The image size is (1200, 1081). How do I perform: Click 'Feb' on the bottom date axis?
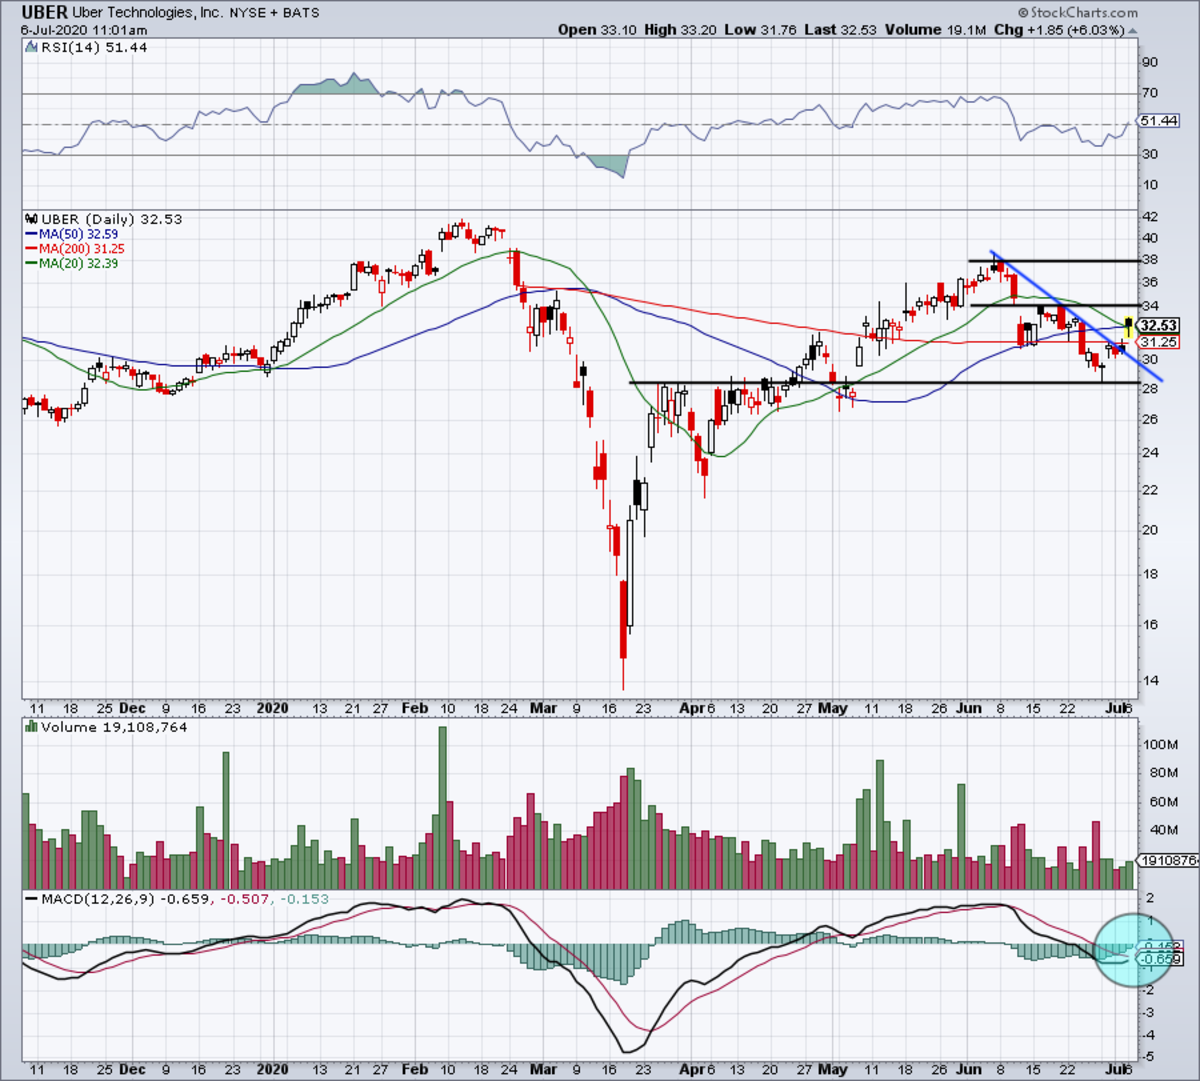click(414, 1069)
